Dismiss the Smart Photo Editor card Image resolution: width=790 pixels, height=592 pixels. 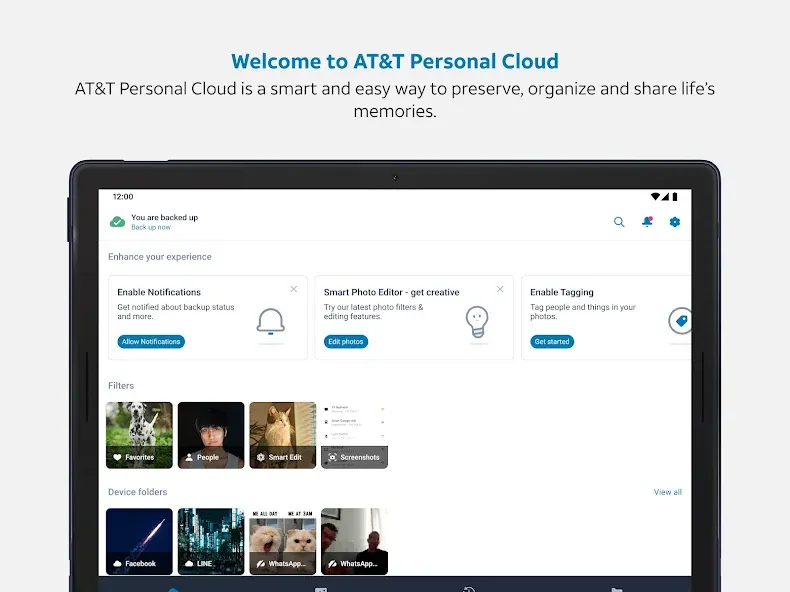[x=500, y=289]
